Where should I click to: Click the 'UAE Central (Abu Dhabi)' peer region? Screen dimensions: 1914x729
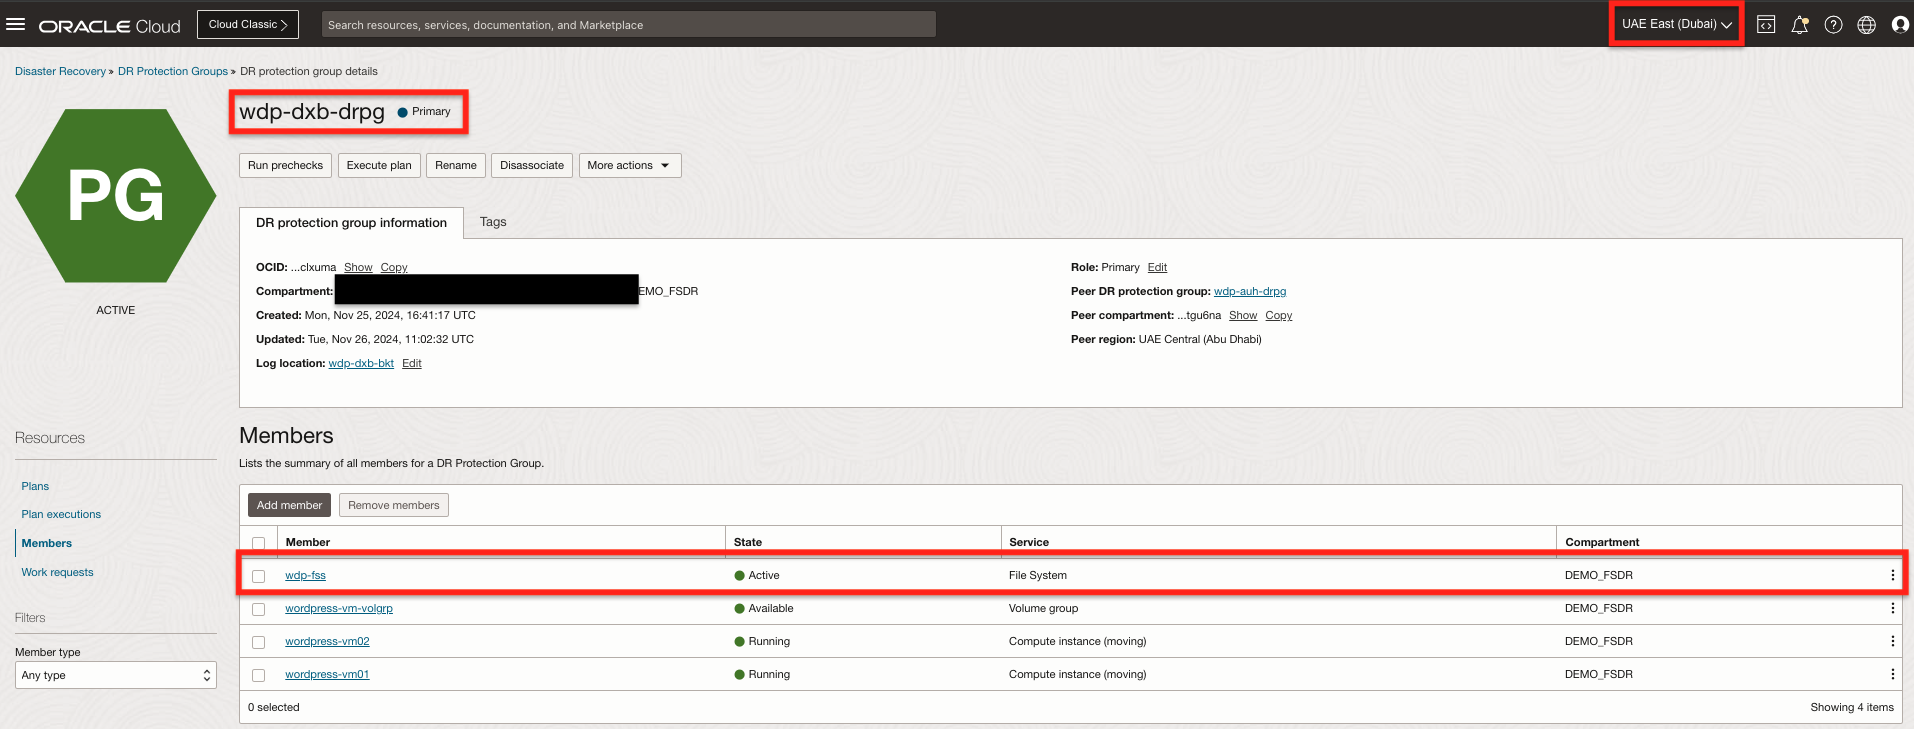1200,339
